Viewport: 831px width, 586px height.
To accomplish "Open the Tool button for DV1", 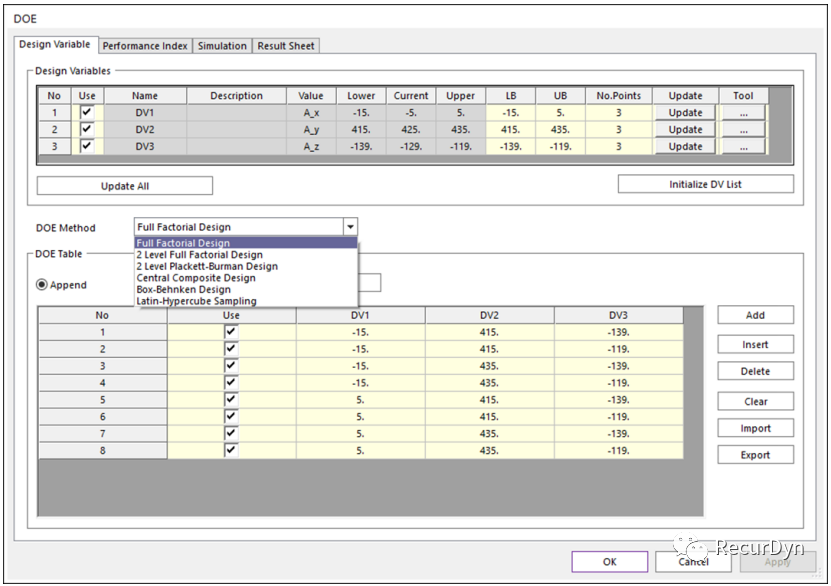I will click(743, 113).
